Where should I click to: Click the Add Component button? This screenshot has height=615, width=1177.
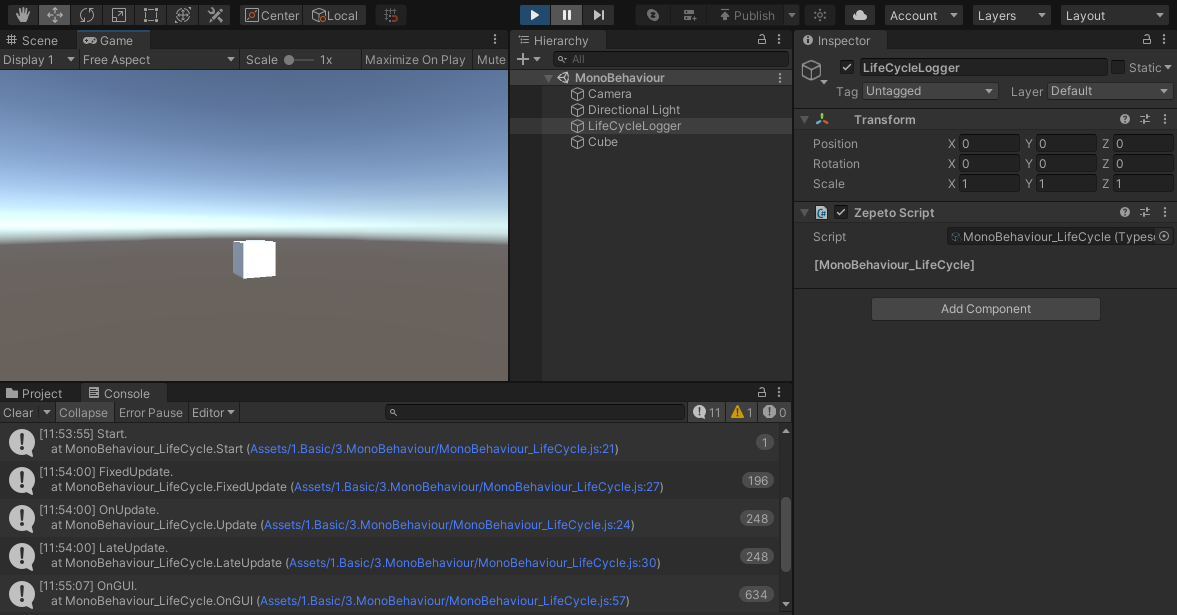[985, 309]
